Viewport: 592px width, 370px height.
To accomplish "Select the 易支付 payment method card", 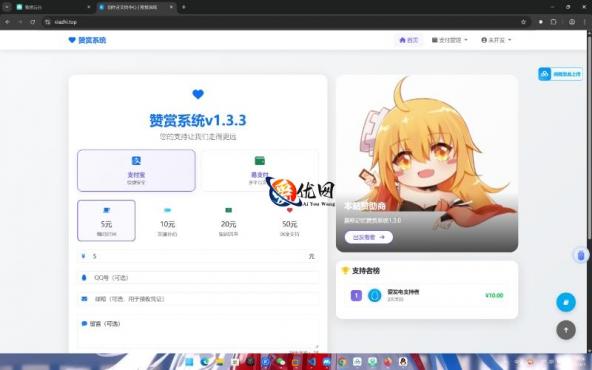I will [x=259, y=171].
